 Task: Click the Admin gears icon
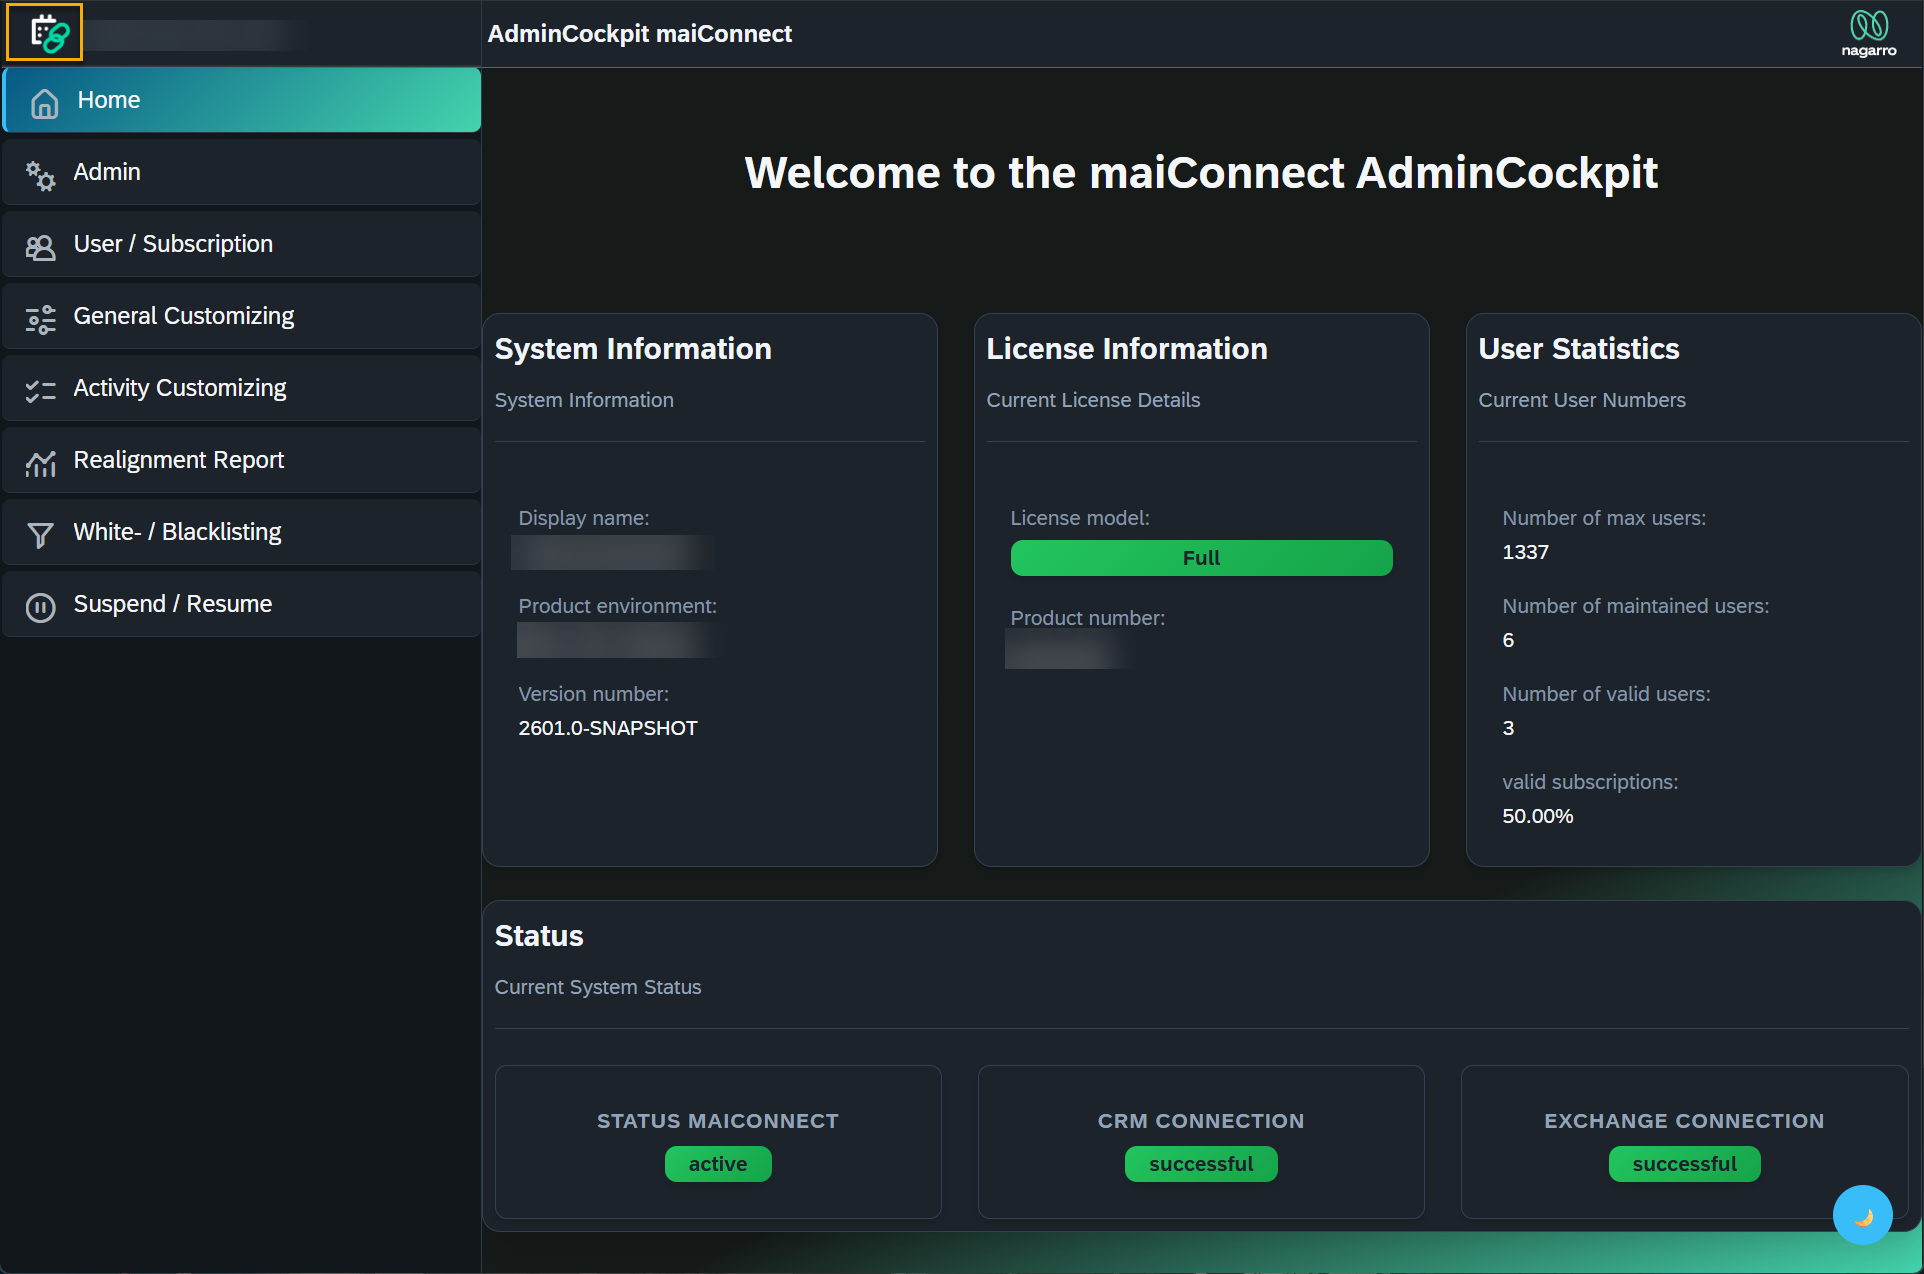[x=41, y=175]
